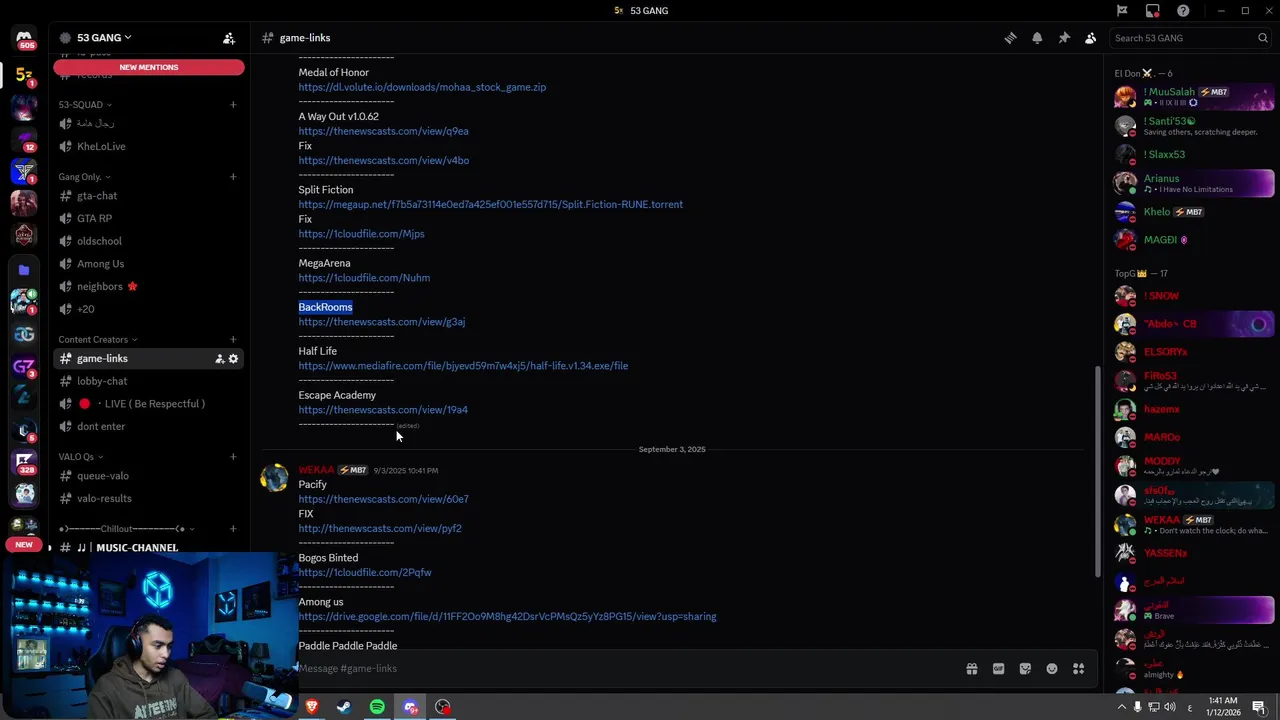This screenshot has width=1280, height=720.
Task: Open Discord help icon
Action: (x=1183, y=11)
